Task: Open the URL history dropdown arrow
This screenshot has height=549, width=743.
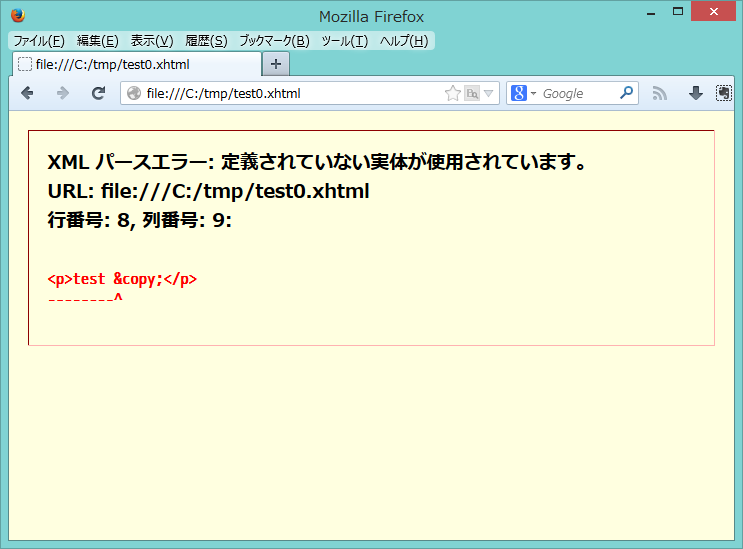Action: click(x=489, y=93)
